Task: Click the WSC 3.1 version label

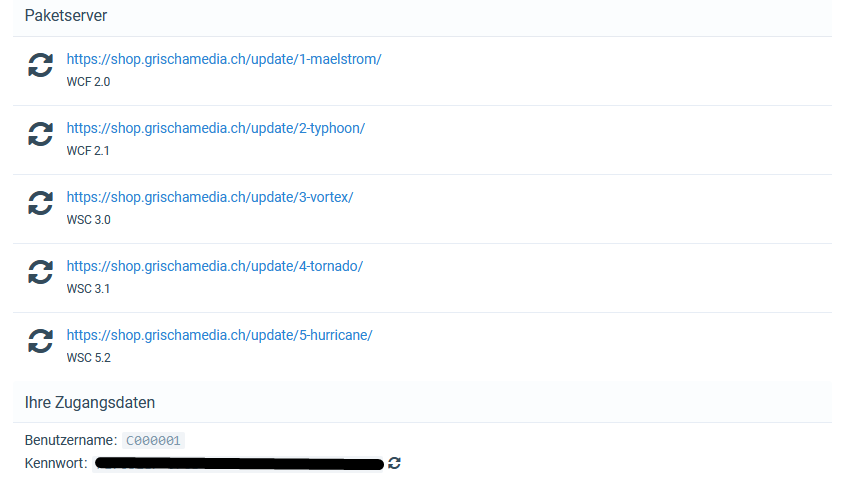Action: [x=88, y=288]
